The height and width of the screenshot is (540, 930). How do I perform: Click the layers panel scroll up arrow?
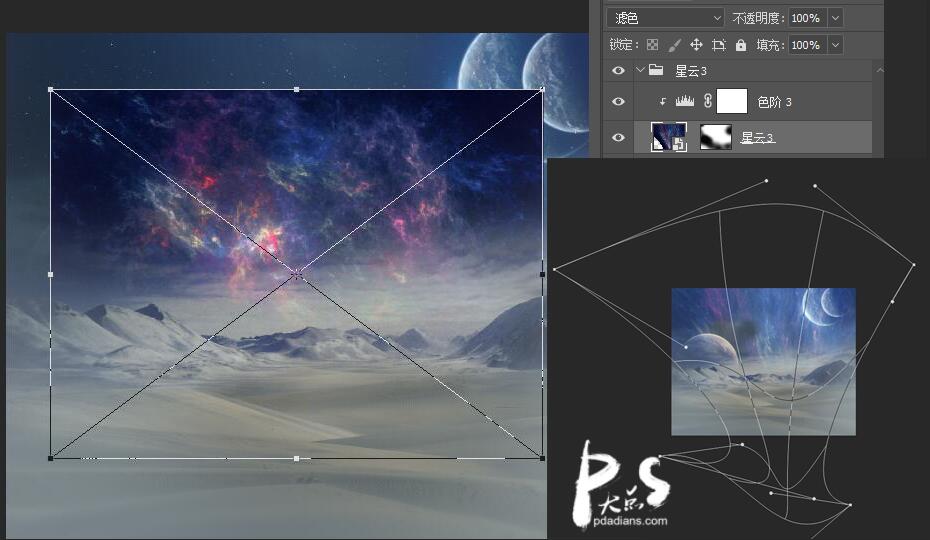[x=880, y=70]
